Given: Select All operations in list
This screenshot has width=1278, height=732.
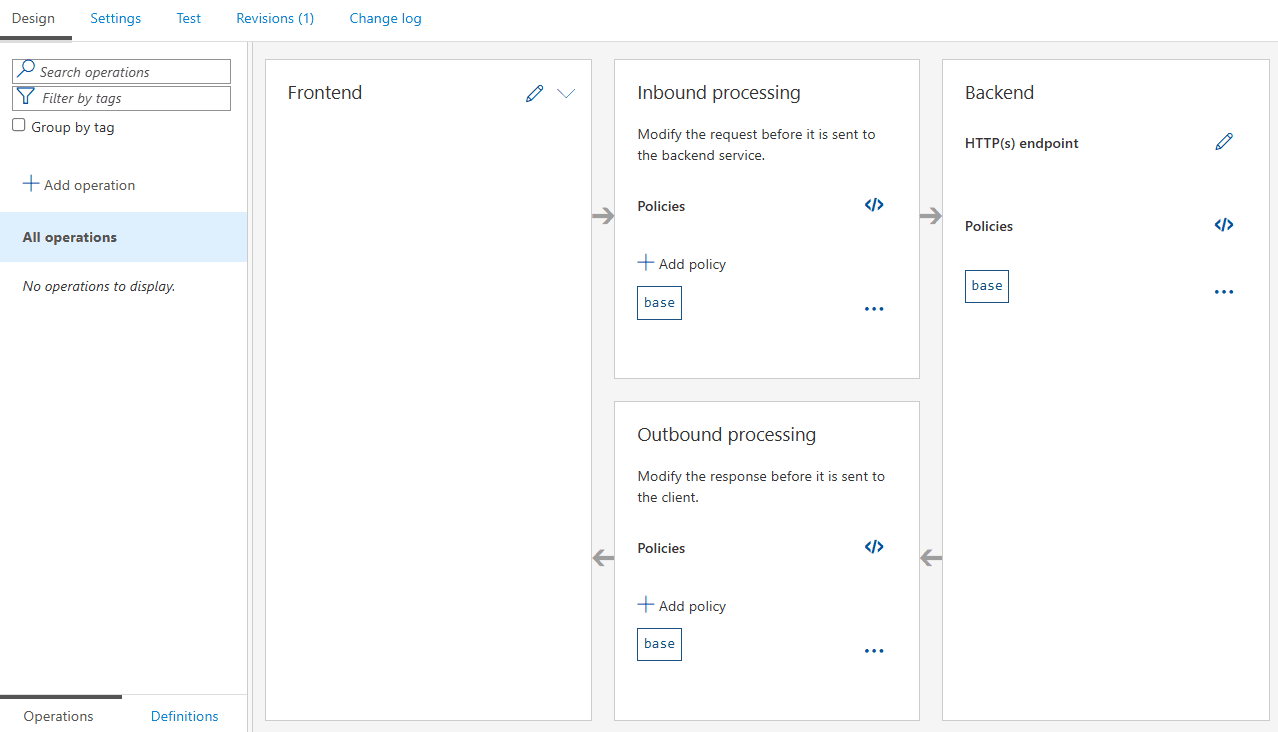Looking at the screenshot, I should pyautogui.click(x=124, y=237).
